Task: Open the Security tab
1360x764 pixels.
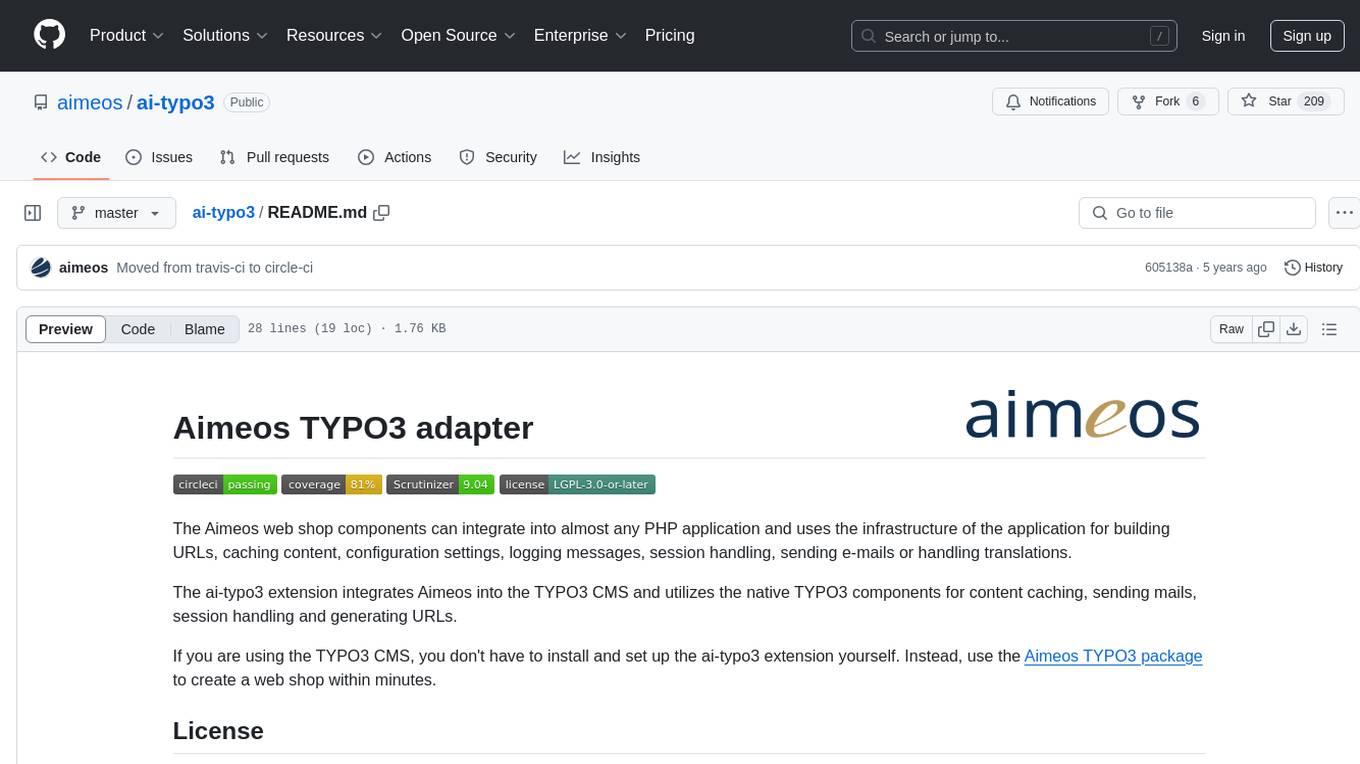Action: pos(498,157)
